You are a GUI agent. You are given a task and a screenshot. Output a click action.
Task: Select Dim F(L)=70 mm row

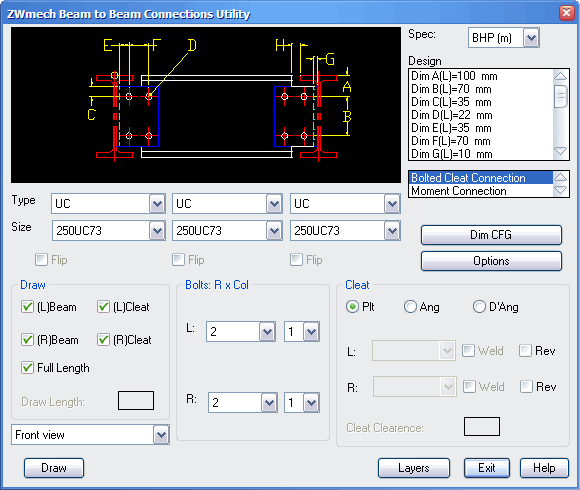(x=480, y=141)
